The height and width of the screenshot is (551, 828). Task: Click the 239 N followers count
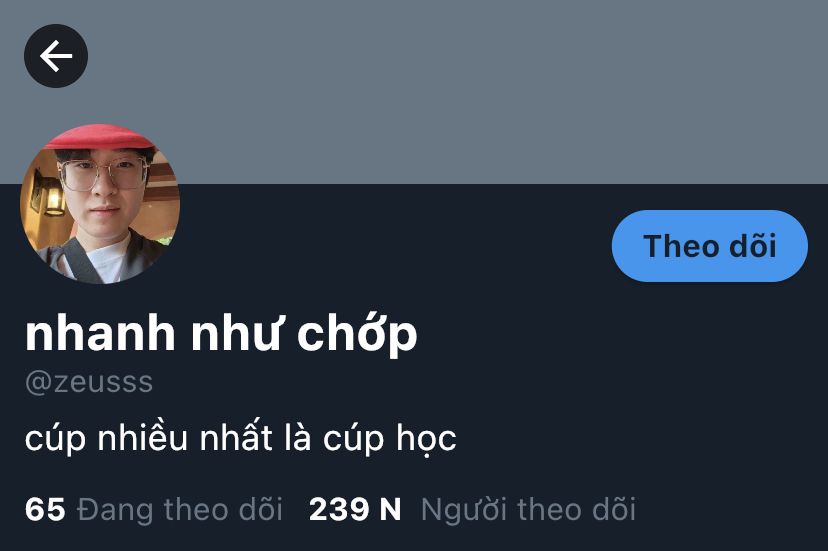pyautogui.click(x=355, y=509)
